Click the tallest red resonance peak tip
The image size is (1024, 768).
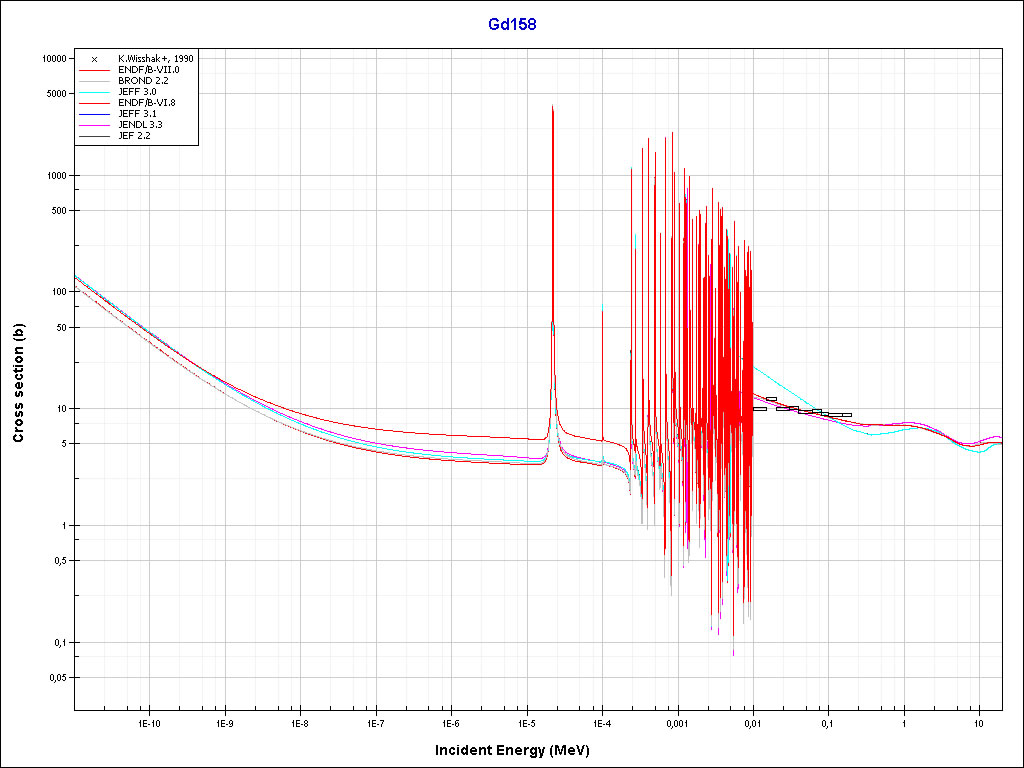tap(552, 105)
